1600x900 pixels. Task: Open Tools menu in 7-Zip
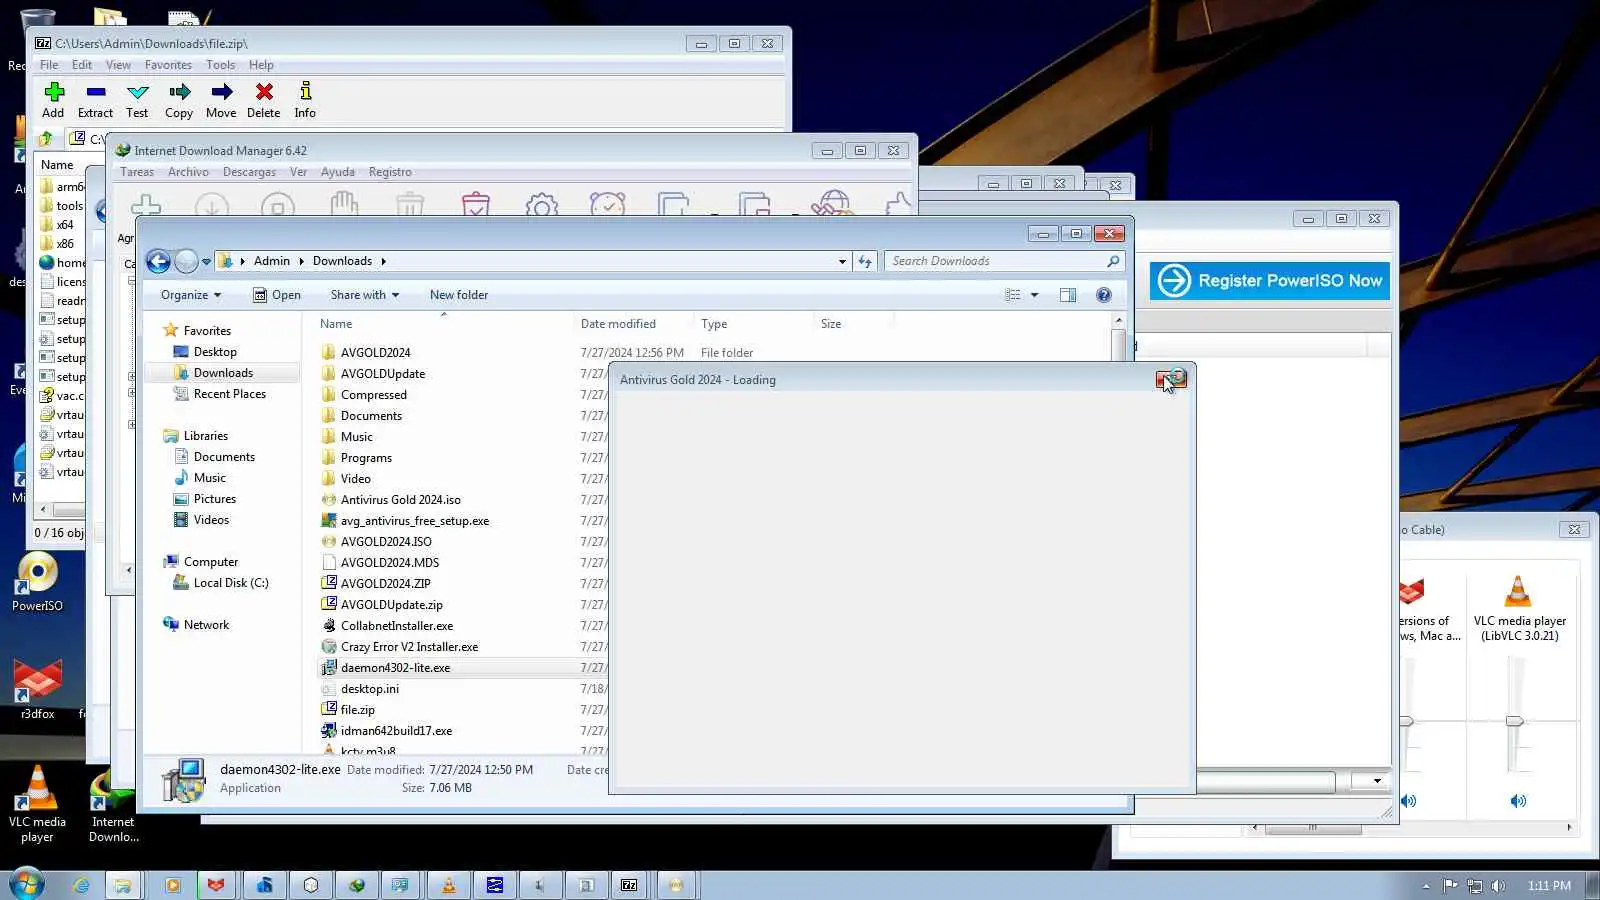(220, 65)
